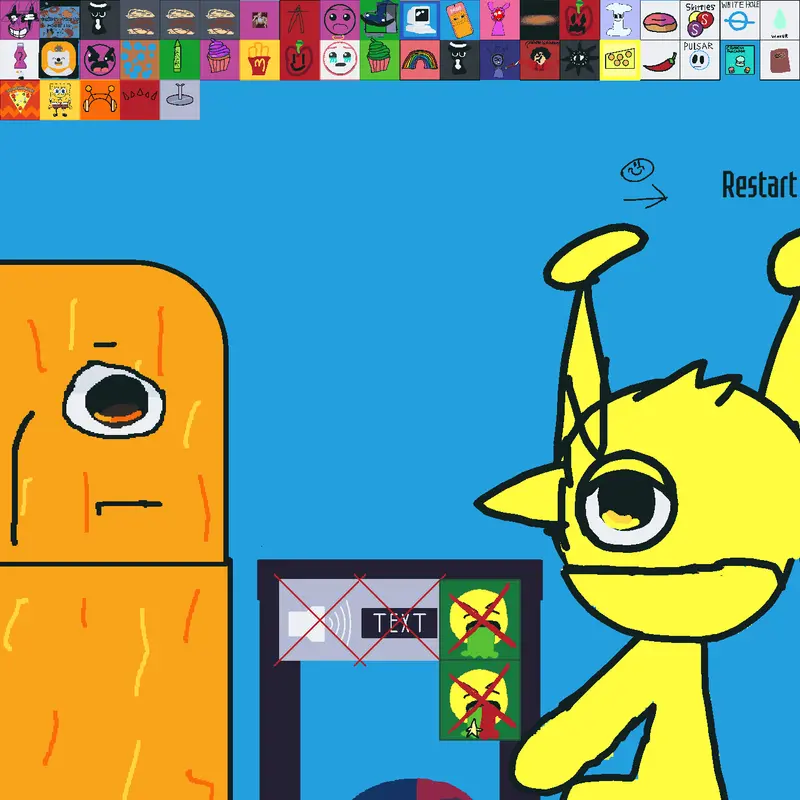Pick the pizza slice icon
The width and height of the screenshot is (800, 800).
point(20,100)
